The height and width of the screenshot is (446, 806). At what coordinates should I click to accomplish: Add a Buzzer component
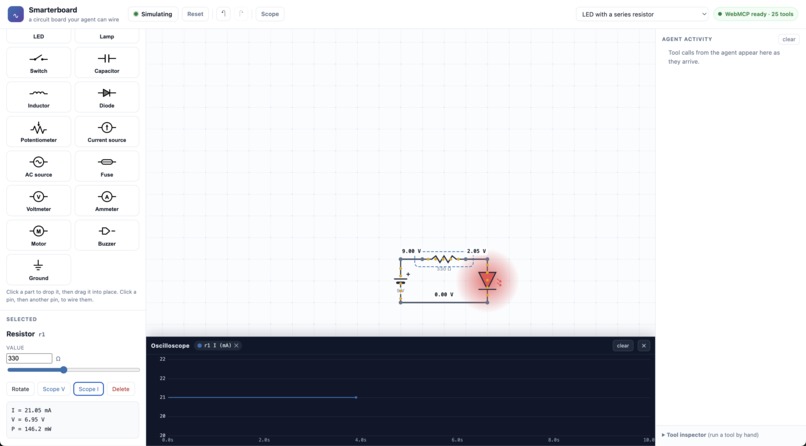pyautogui.click(x=107, y=235)
